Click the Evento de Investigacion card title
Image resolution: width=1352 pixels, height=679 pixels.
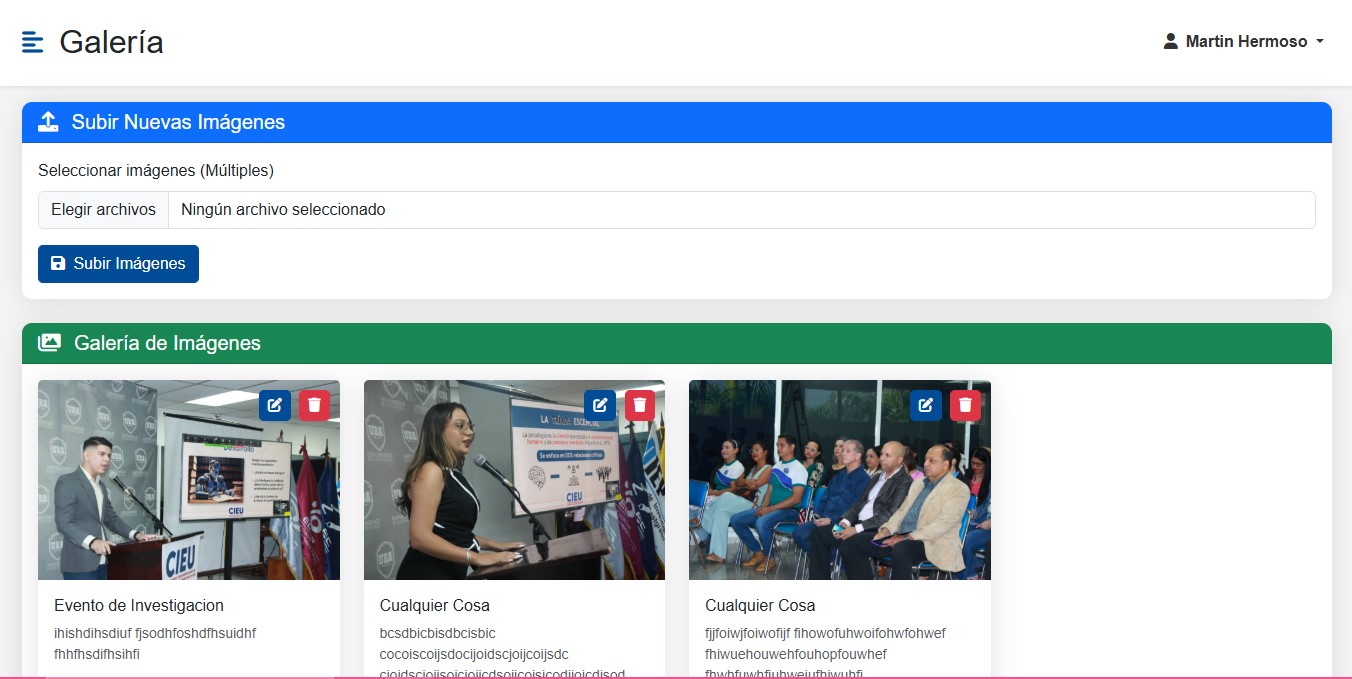139,605
